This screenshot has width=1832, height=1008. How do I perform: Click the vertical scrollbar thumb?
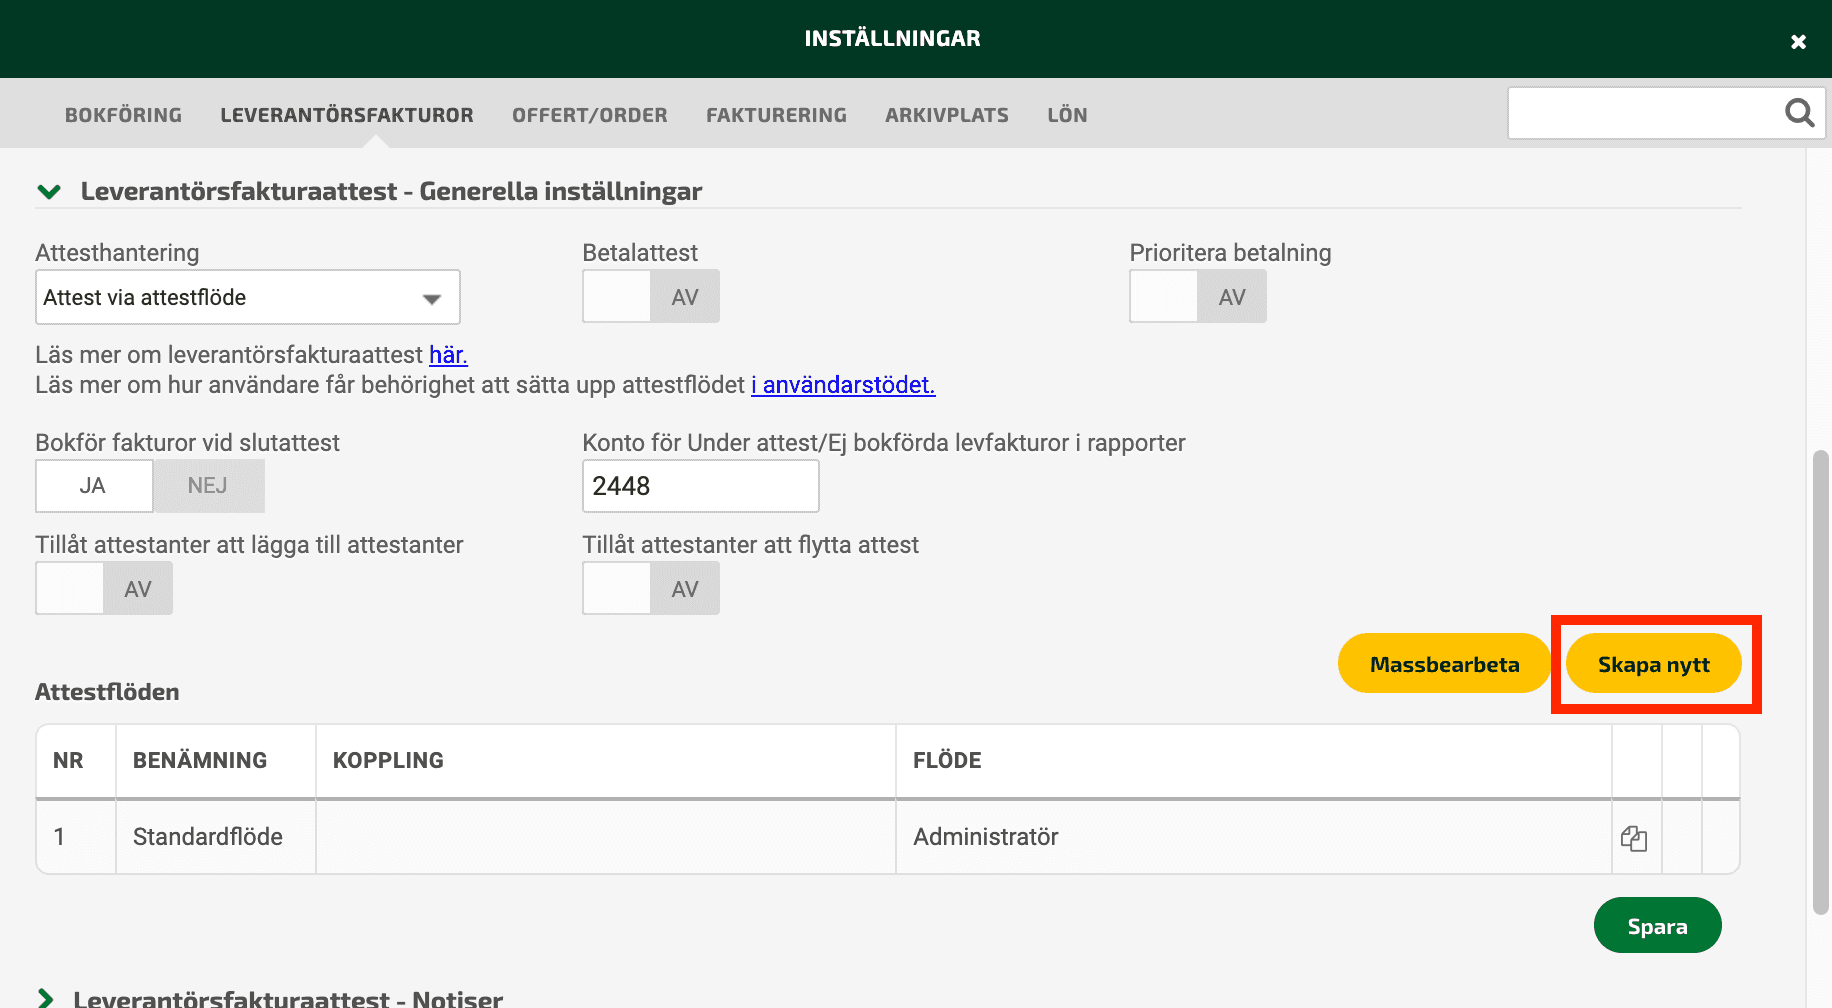pos(1821,682)
